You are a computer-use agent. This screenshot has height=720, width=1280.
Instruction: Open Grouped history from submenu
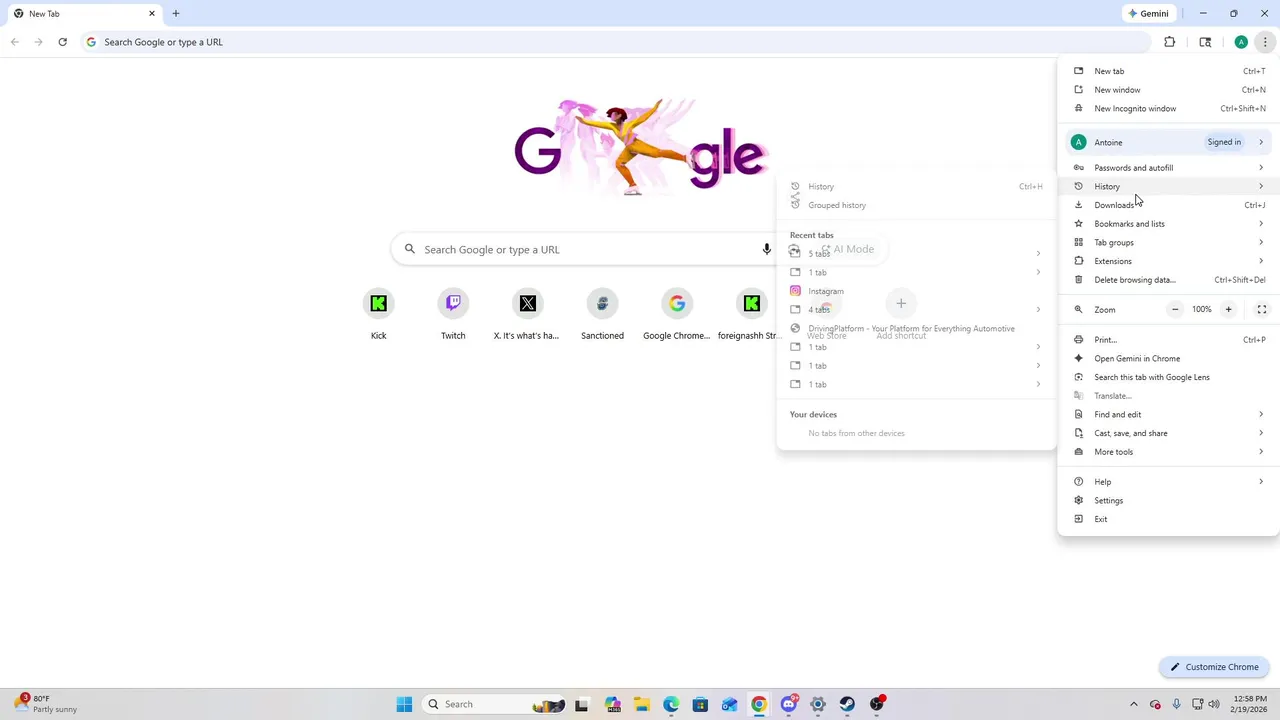tap(916, 205)
